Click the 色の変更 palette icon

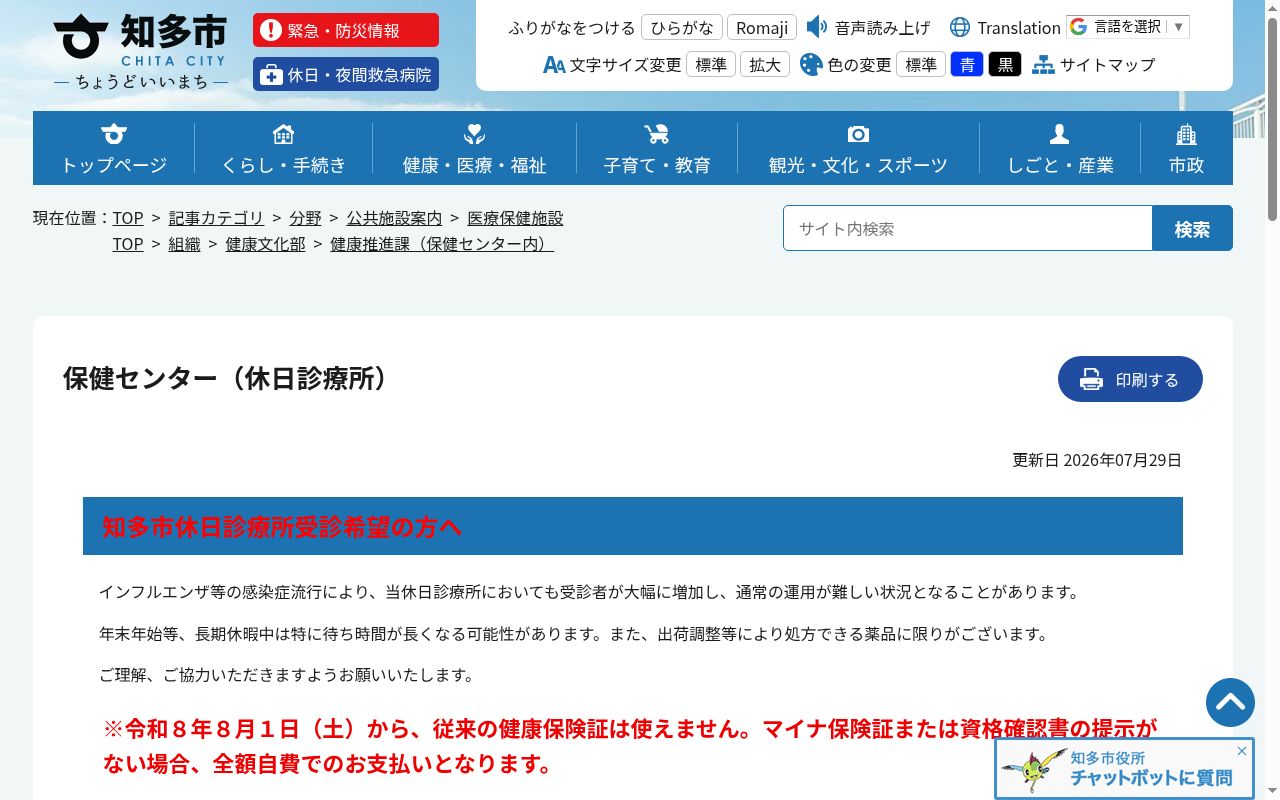[811, 65]
